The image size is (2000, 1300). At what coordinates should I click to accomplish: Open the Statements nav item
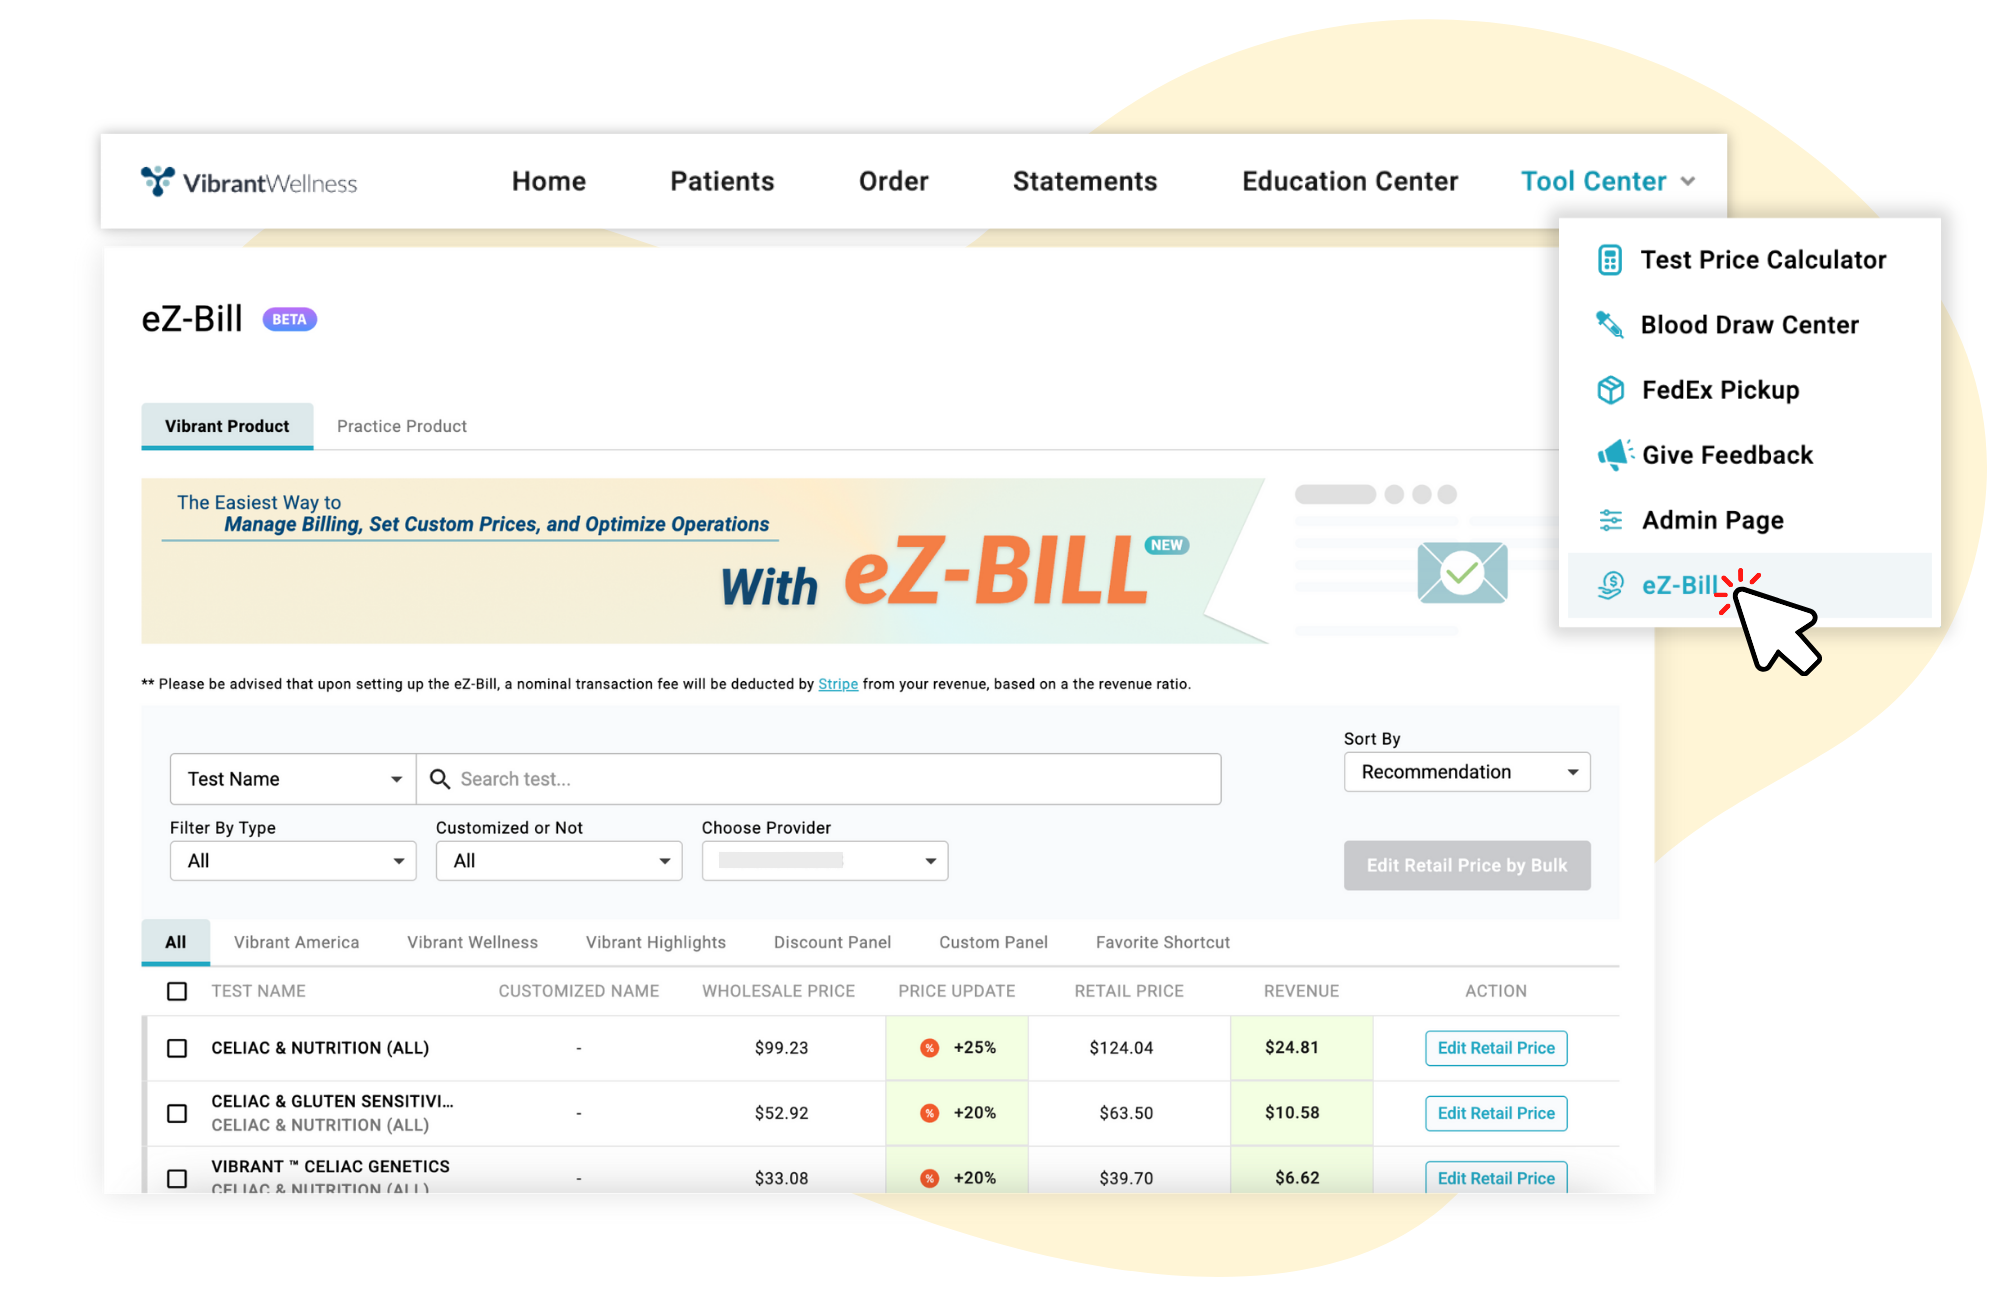tap(1085, 182)
